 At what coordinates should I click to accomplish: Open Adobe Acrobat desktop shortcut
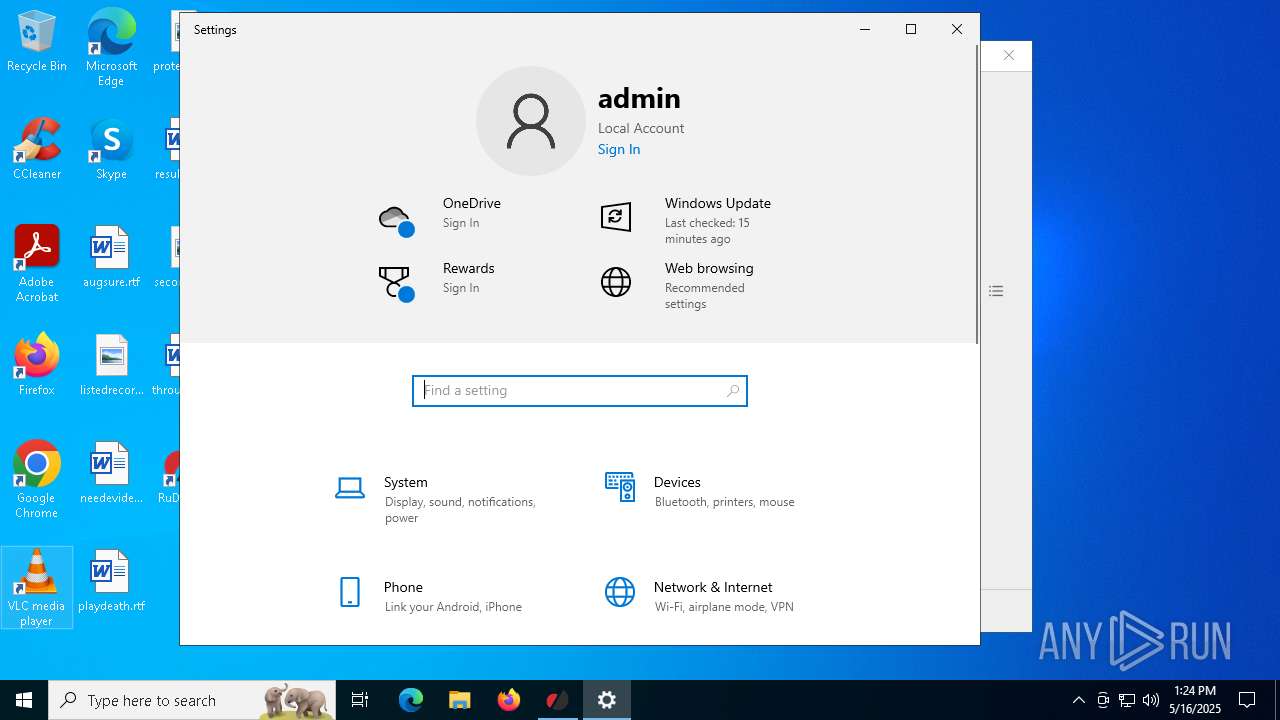click(37, 264)
